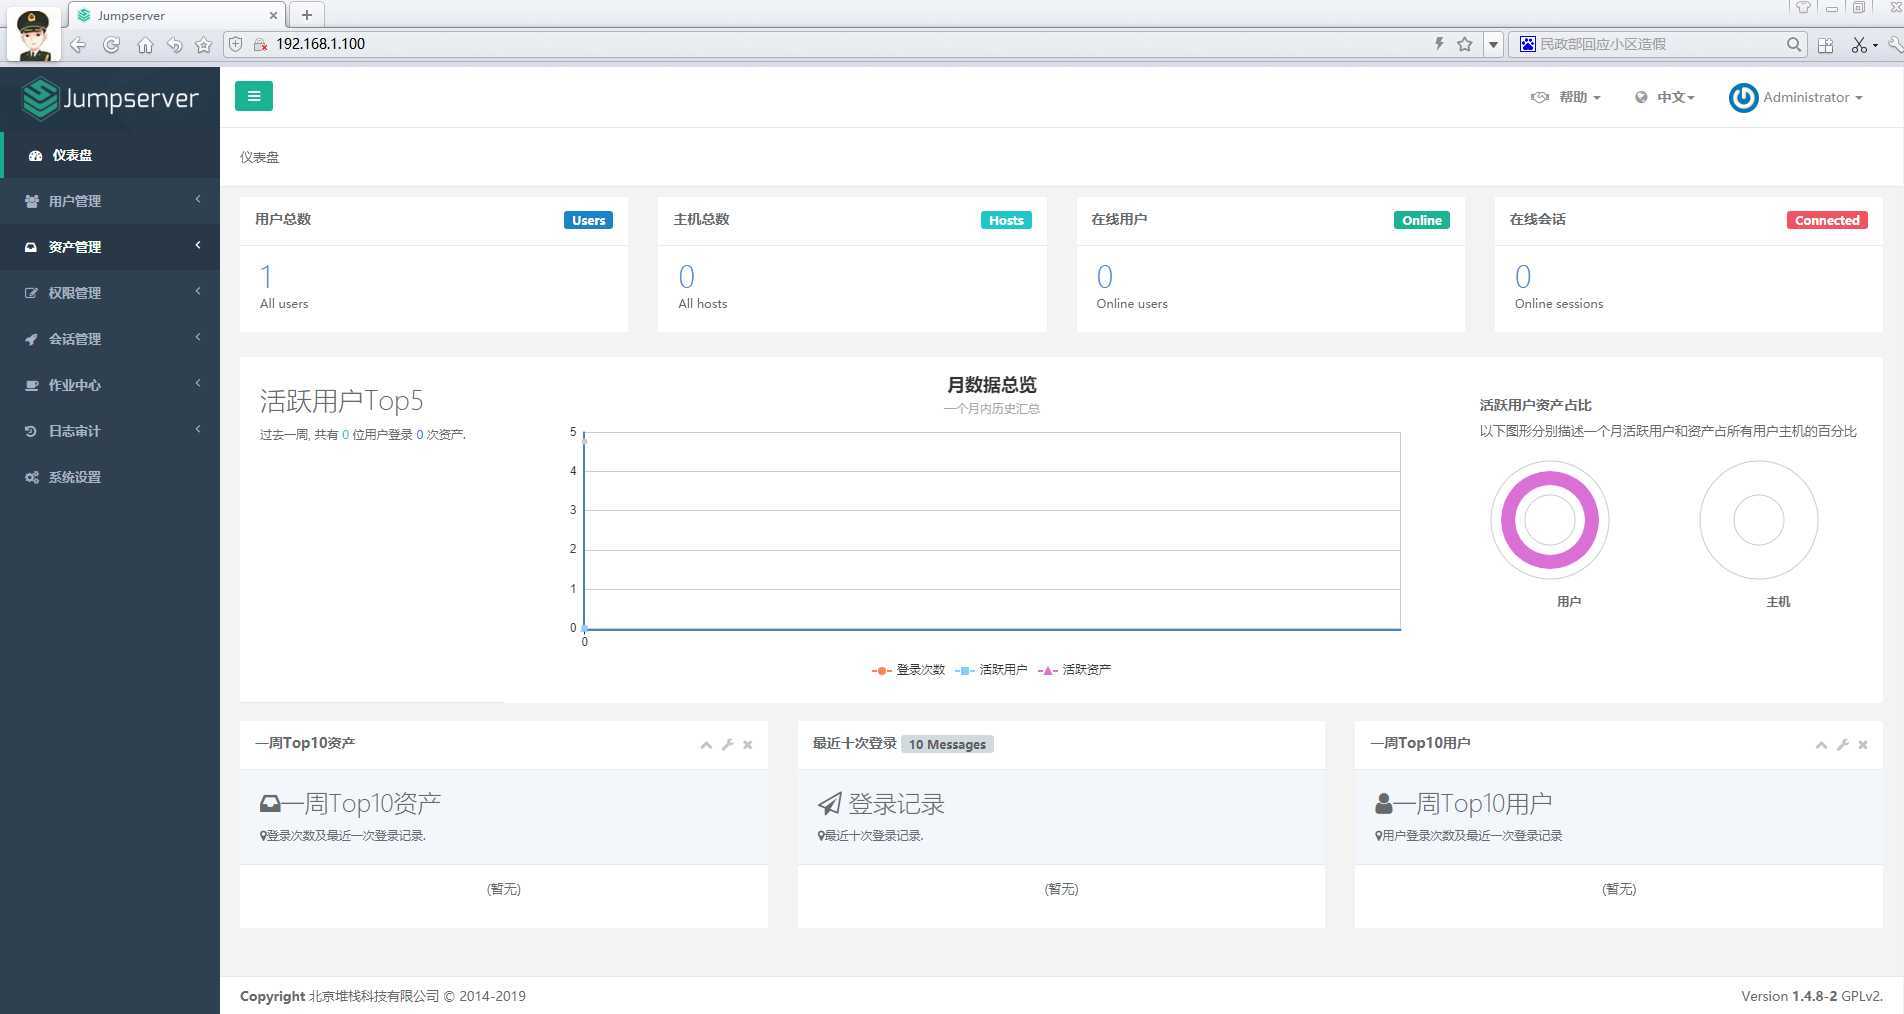Click the Online badge on 在线用户 card
Screen dimensions: 1904x1014
(1421, 220)
